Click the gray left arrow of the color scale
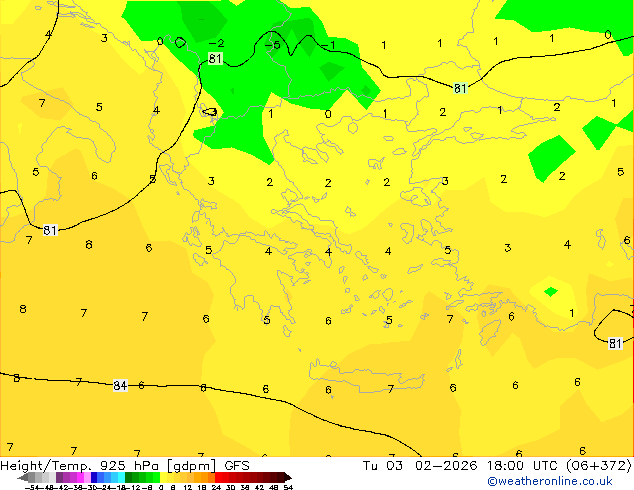634x490 pixels. [23, 478]
